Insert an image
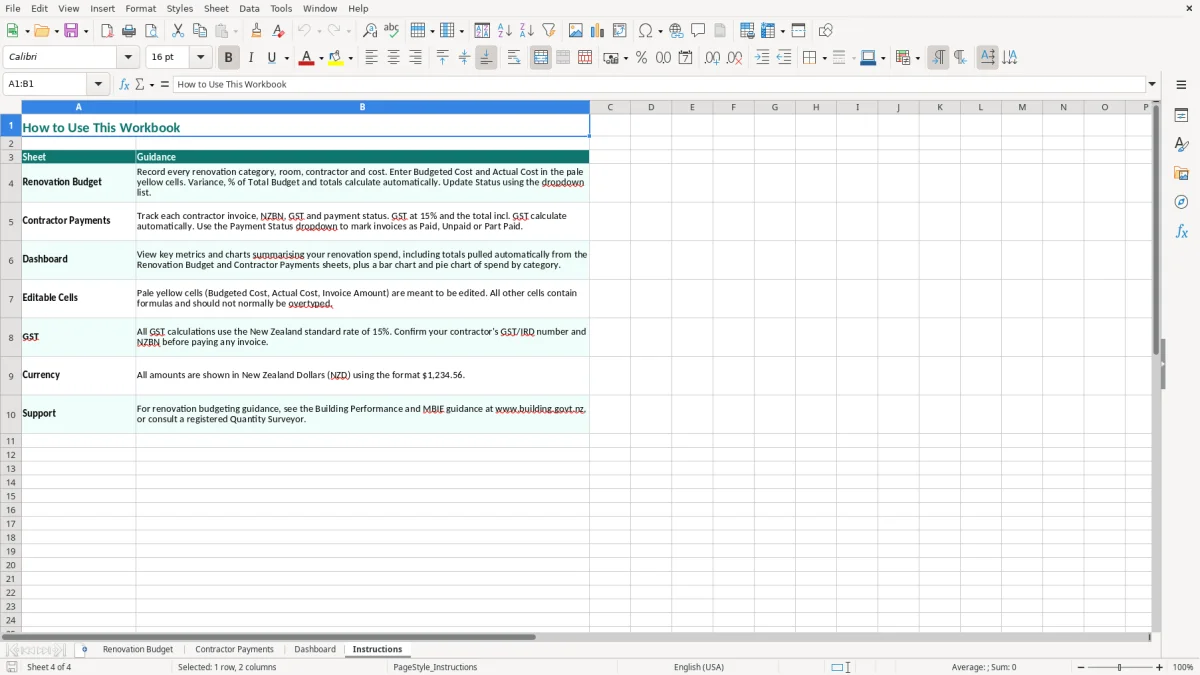 pos(576,31)
